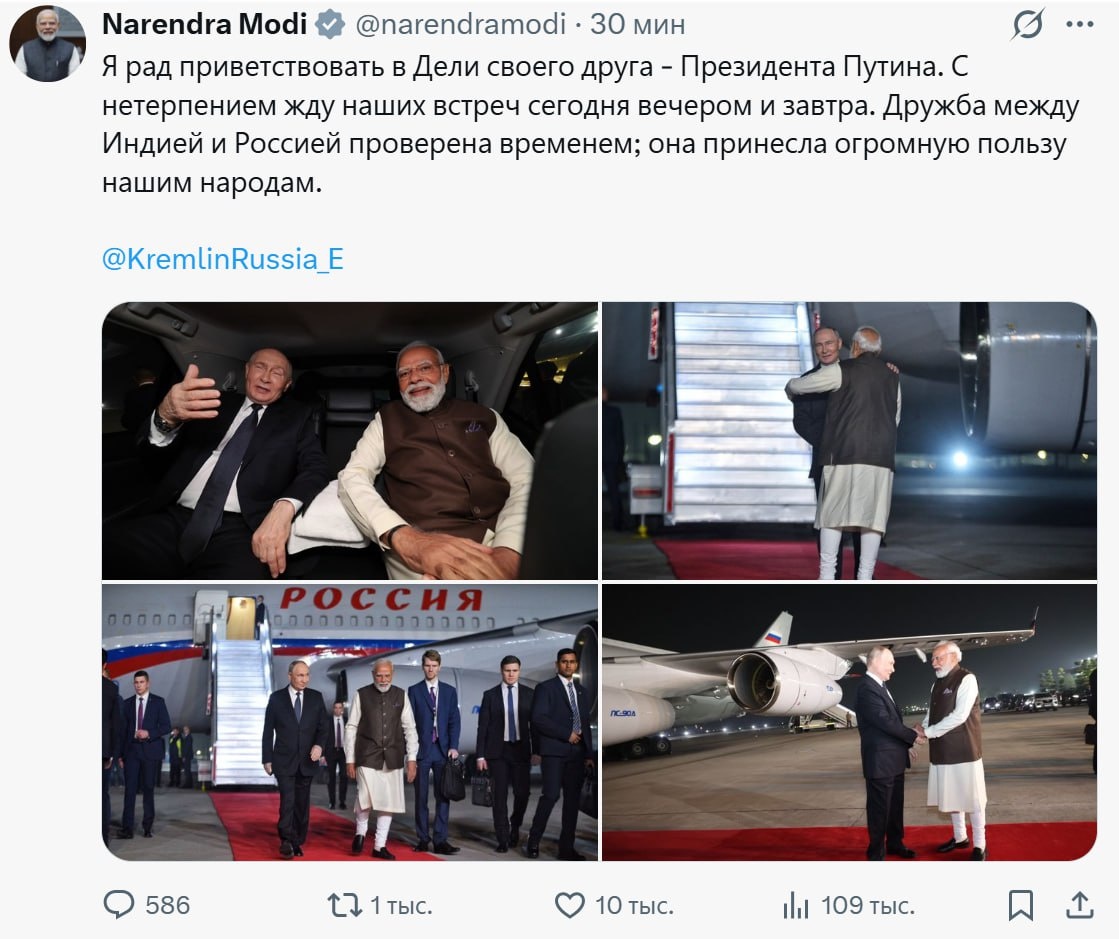Viewport: 1119px width, 939px height.
Task: Click the 586 replies count
Action: pyautogui.click(x=168, y=905)
